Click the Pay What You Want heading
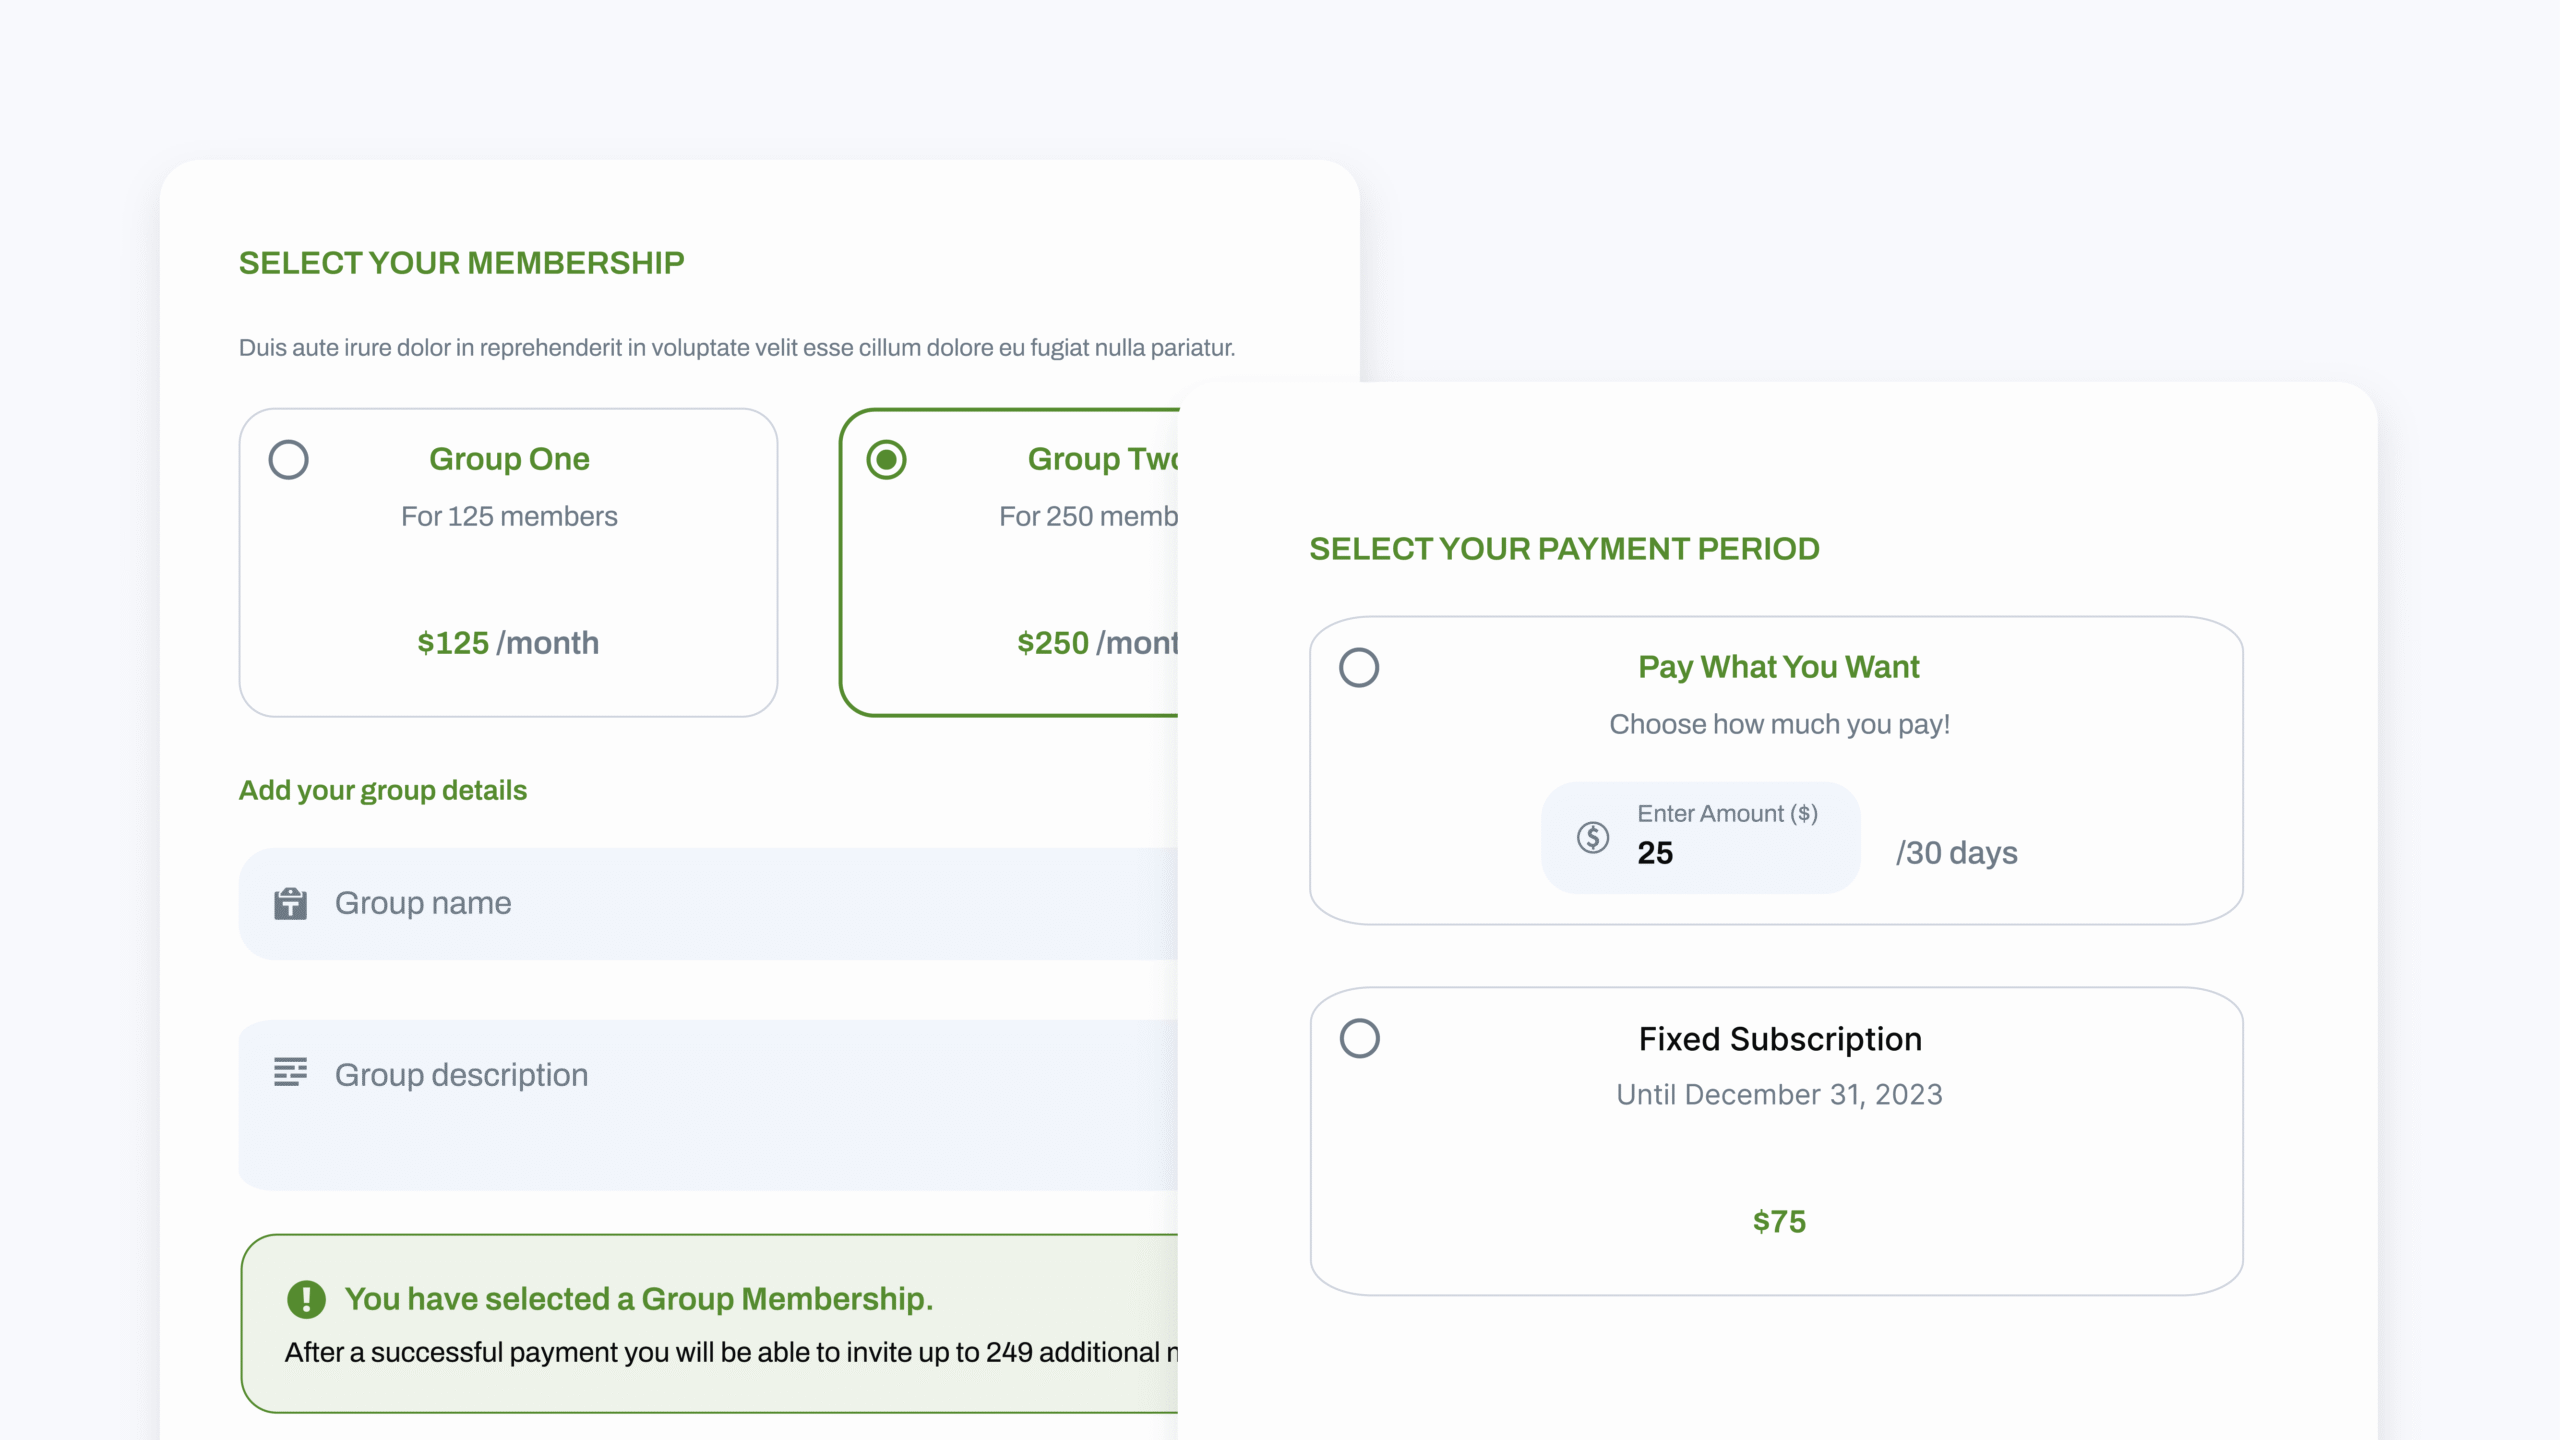The image size is (2560, 1440). coord(1778,667)
